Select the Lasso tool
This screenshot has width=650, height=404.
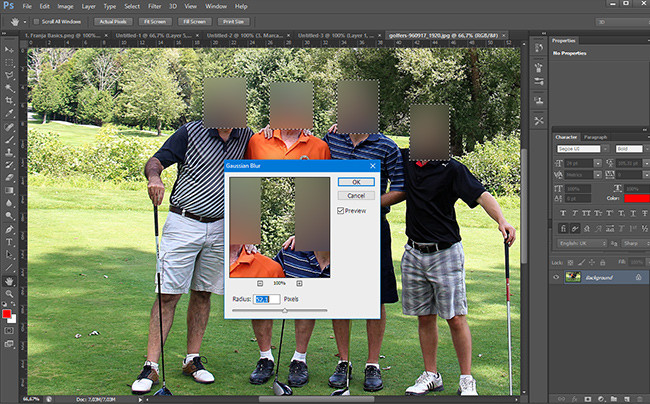(x=10, y=74)
